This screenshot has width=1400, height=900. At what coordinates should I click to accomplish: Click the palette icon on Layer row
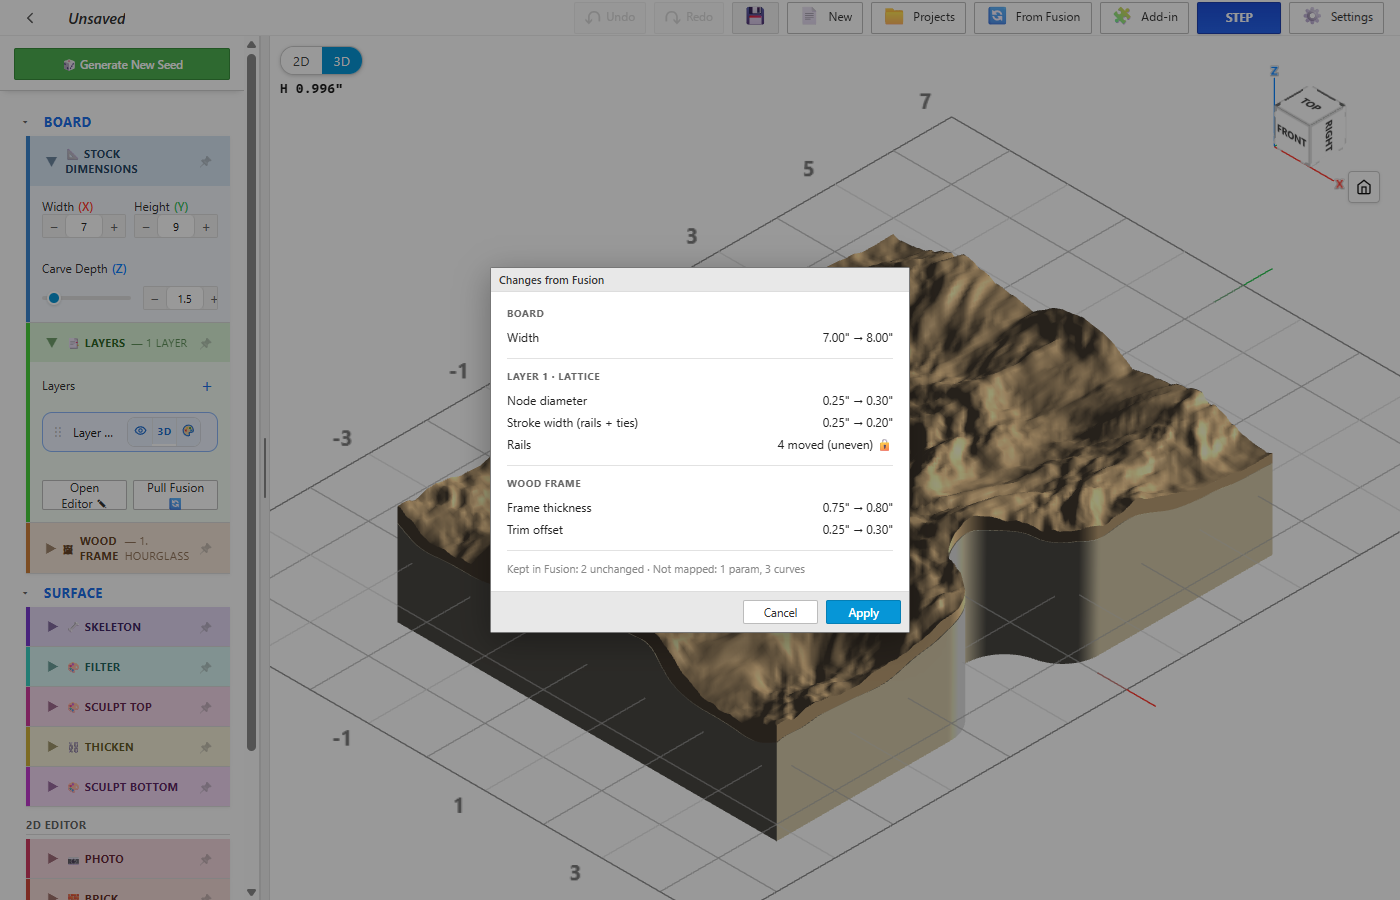click(188, 431)
